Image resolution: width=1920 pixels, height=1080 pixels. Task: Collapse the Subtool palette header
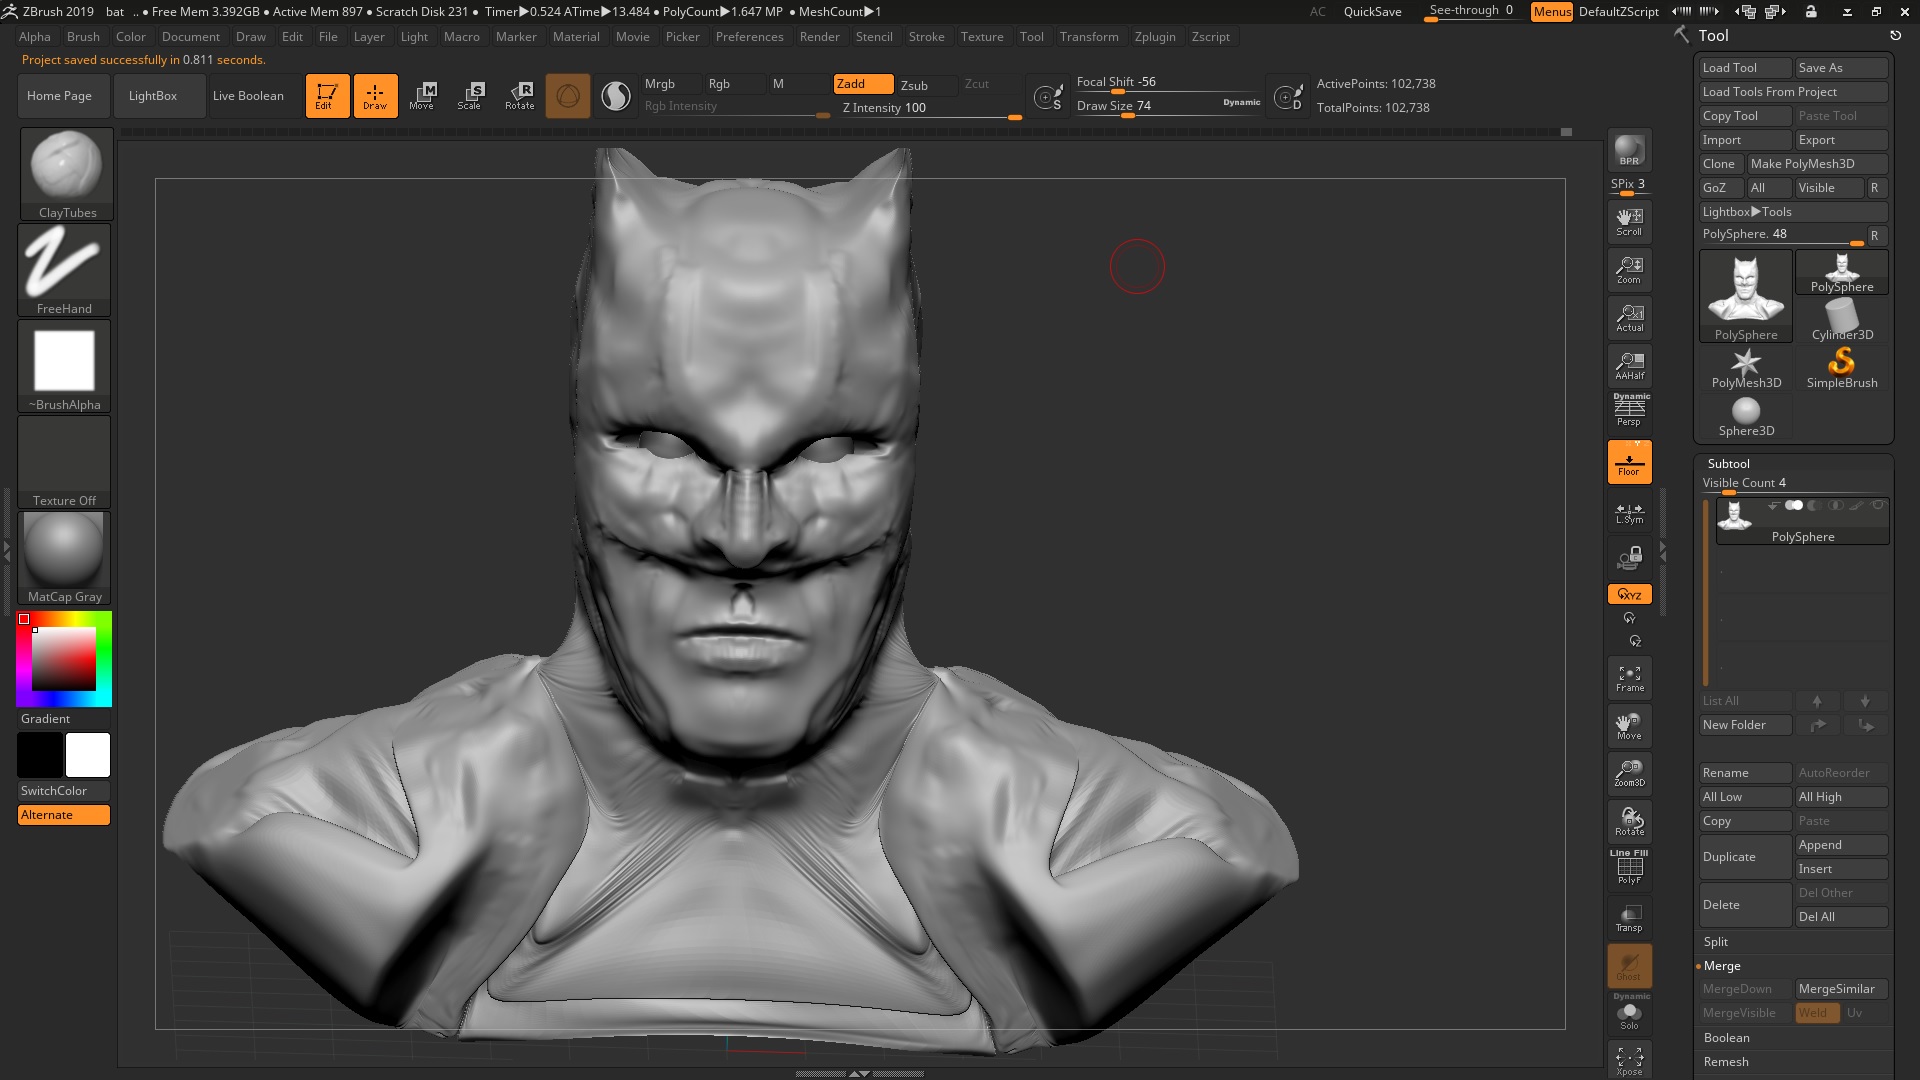[x=1729, y=464]
